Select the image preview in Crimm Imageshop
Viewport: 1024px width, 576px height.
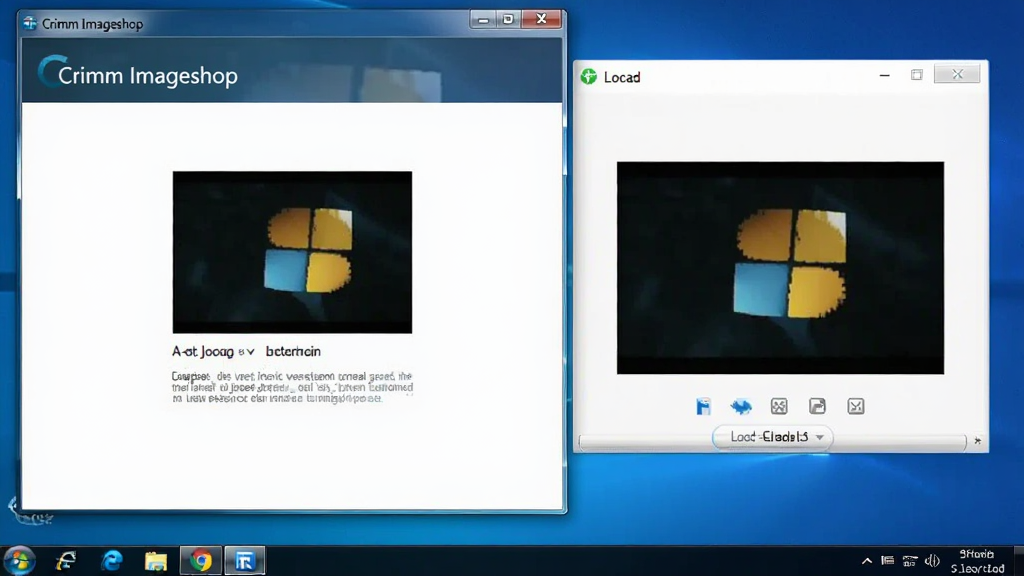[292, 252]
